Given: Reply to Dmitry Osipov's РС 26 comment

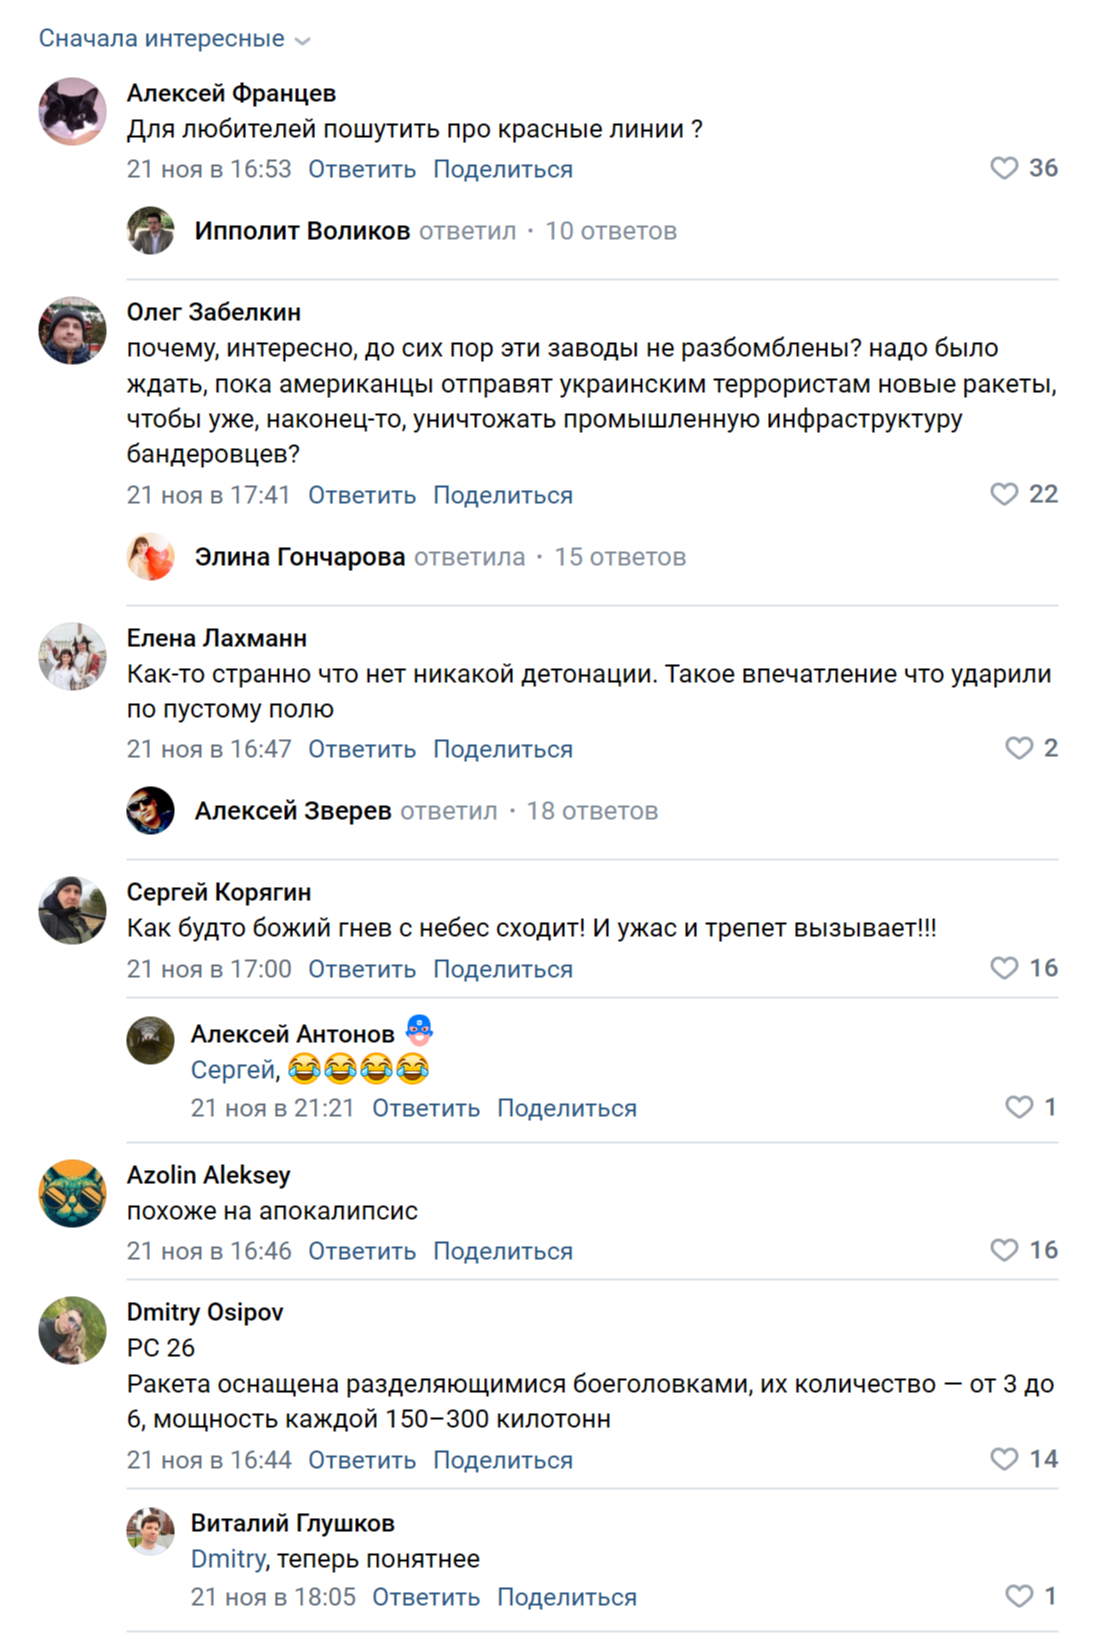Looking at the screenshot, I should click(x=361, y=1460).
